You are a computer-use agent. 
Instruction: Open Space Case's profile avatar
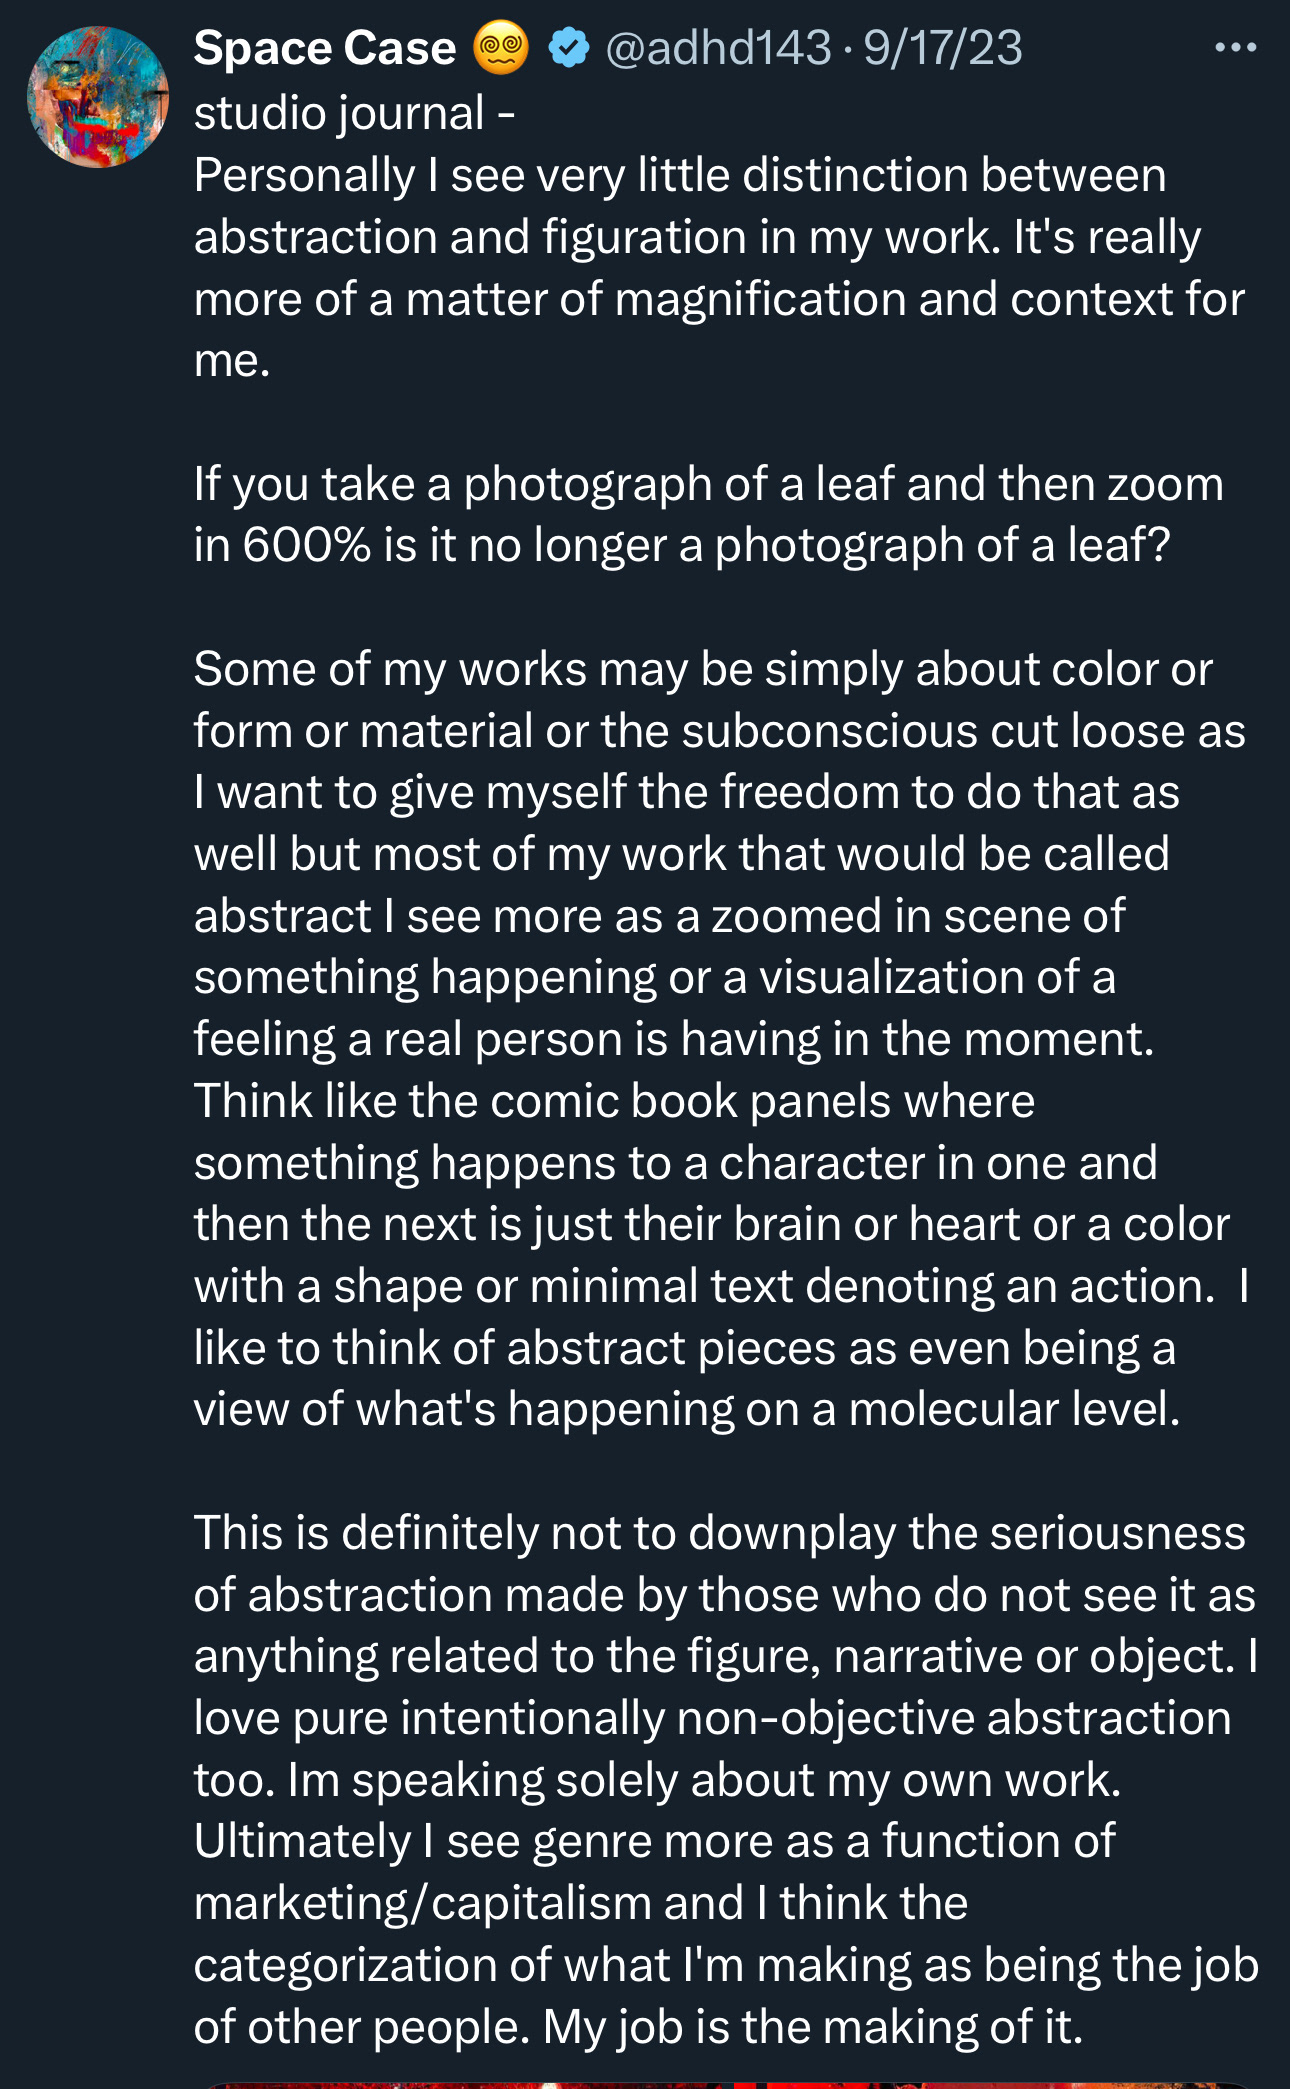coord(97,97)
